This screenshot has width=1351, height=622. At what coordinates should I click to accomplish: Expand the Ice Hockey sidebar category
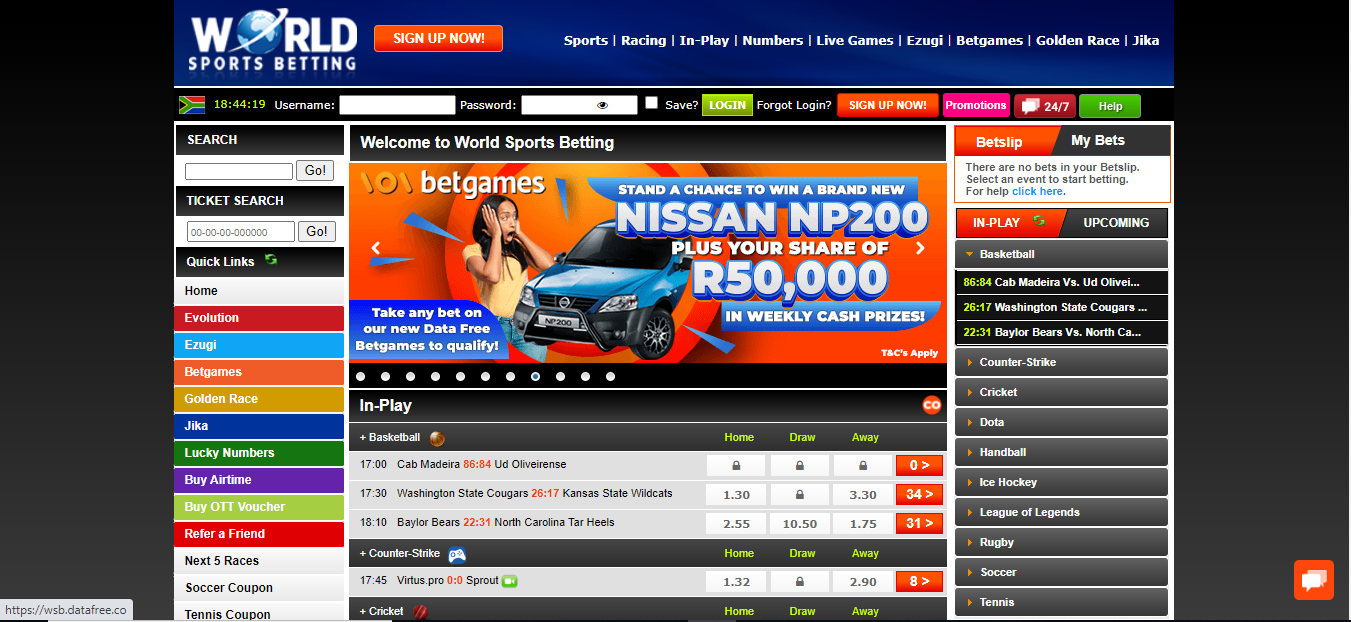tap(1061, 482)
